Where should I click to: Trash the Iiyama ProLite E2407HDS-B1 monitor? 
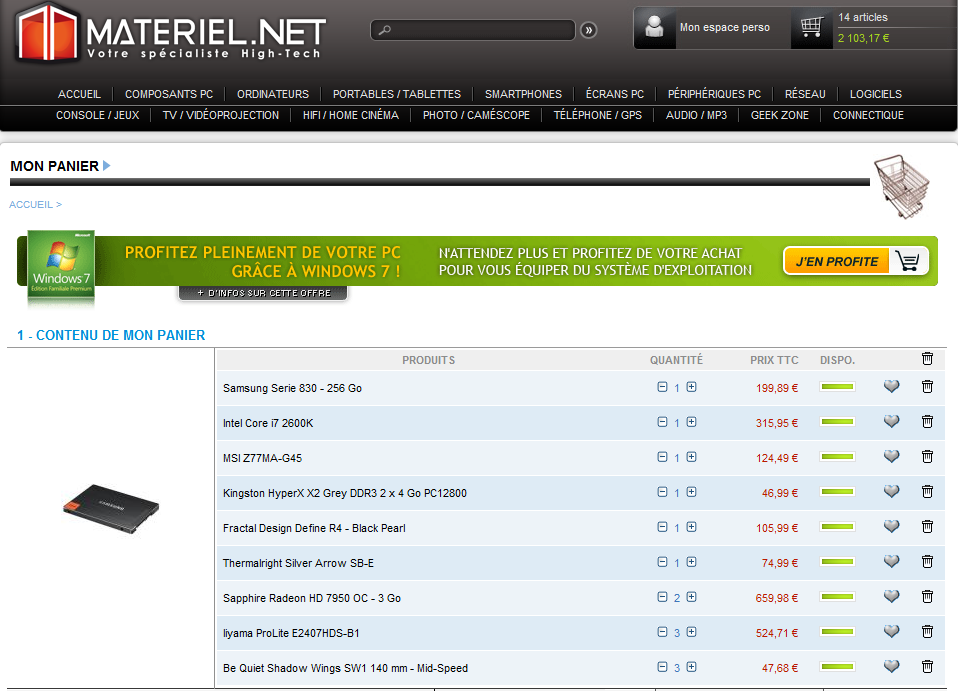[x=927, y=632]
